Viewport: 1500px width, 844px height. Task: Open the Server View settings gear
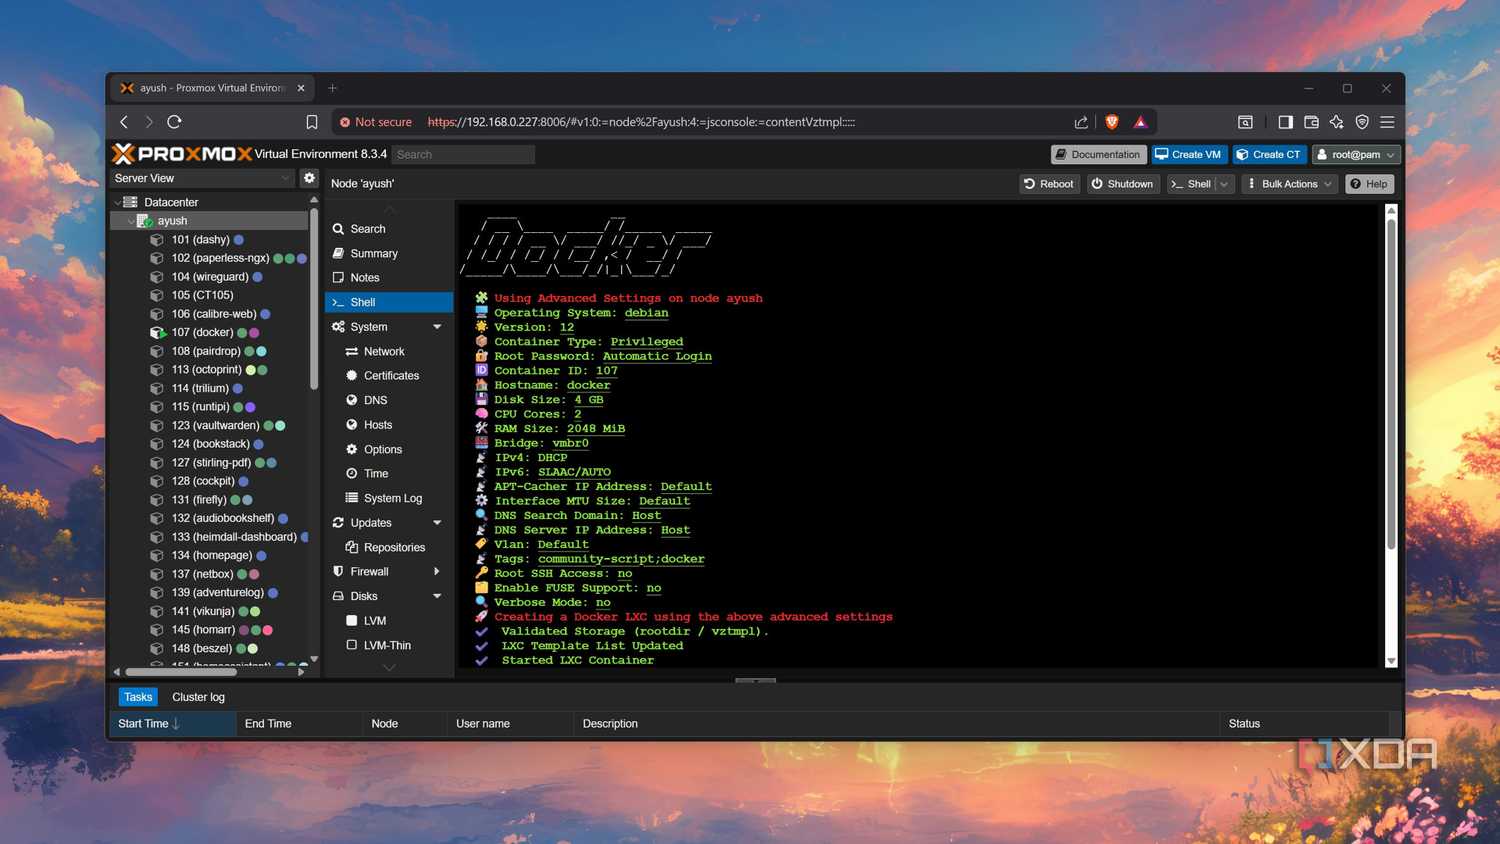(309, 178)
